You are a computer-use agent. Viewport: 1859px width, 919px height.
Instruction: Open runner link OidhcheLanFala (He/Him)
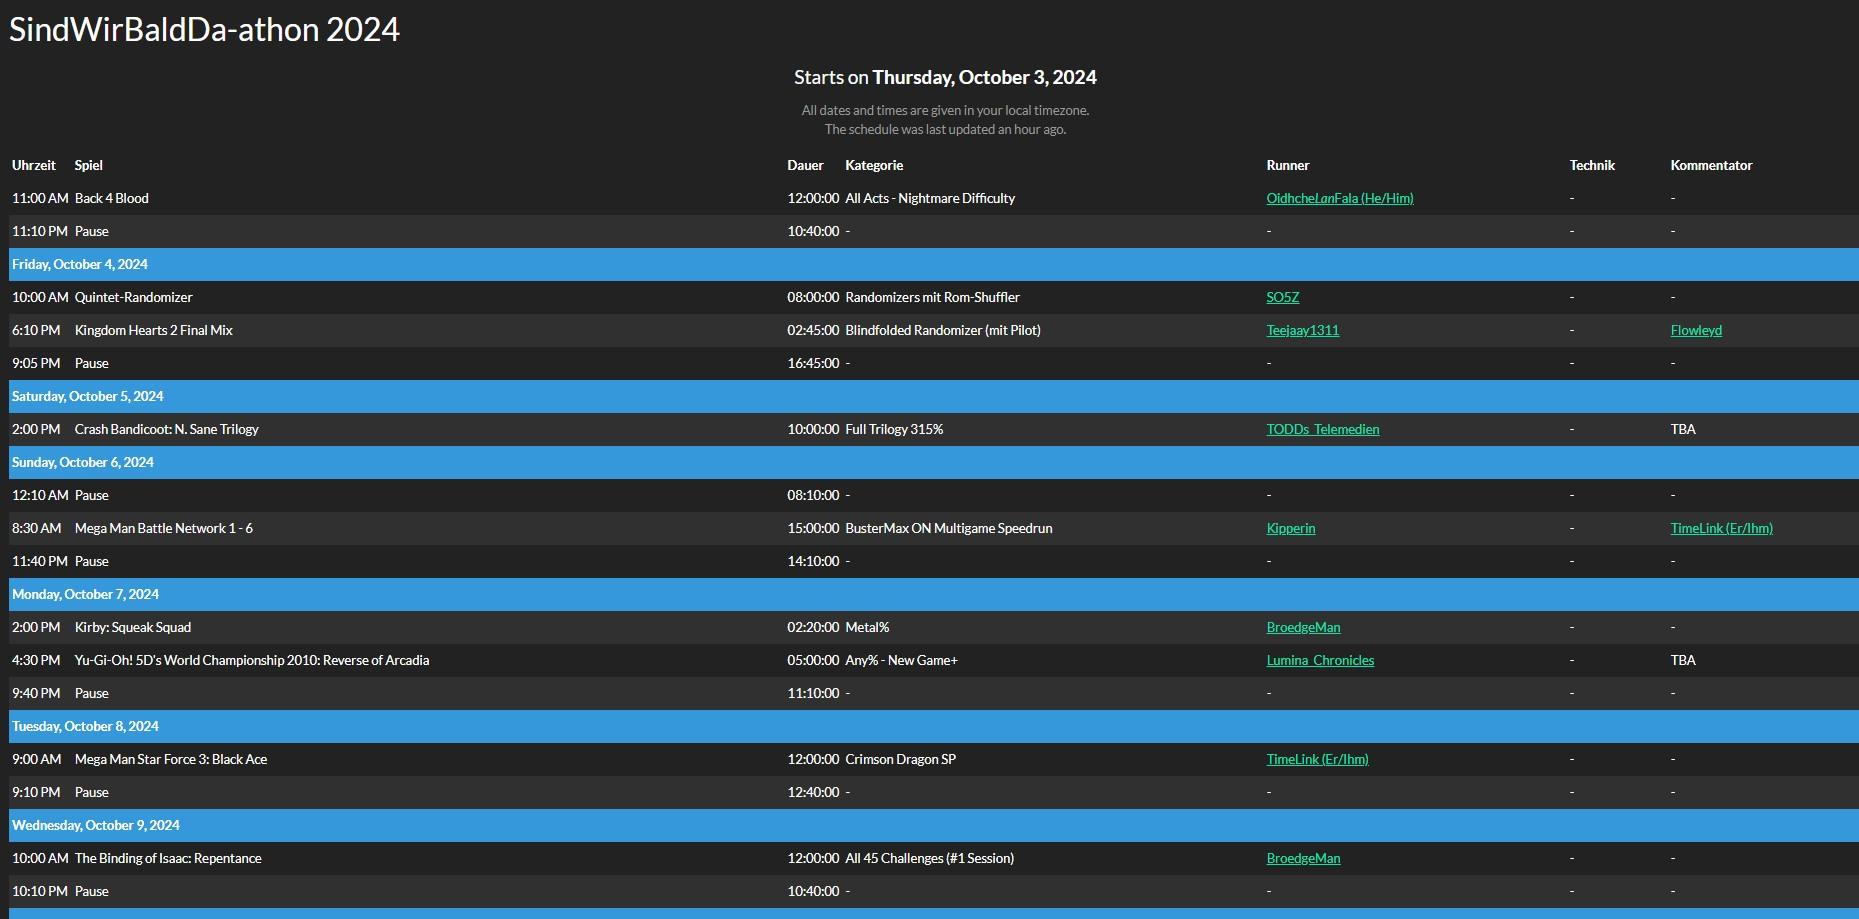click(x=1339, y=198)
